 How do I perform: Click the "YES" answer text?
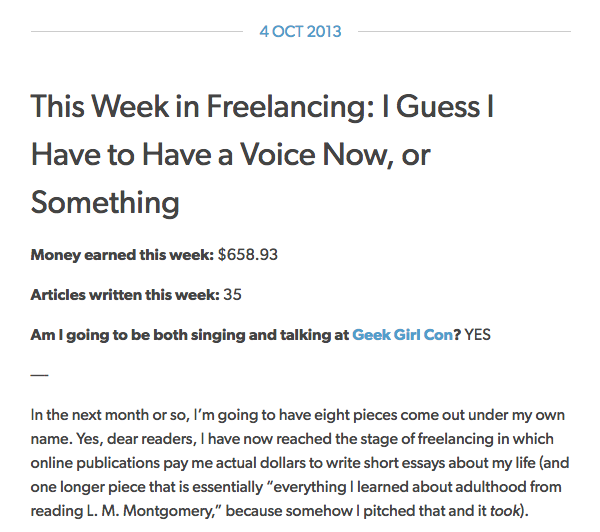point(478,335)
